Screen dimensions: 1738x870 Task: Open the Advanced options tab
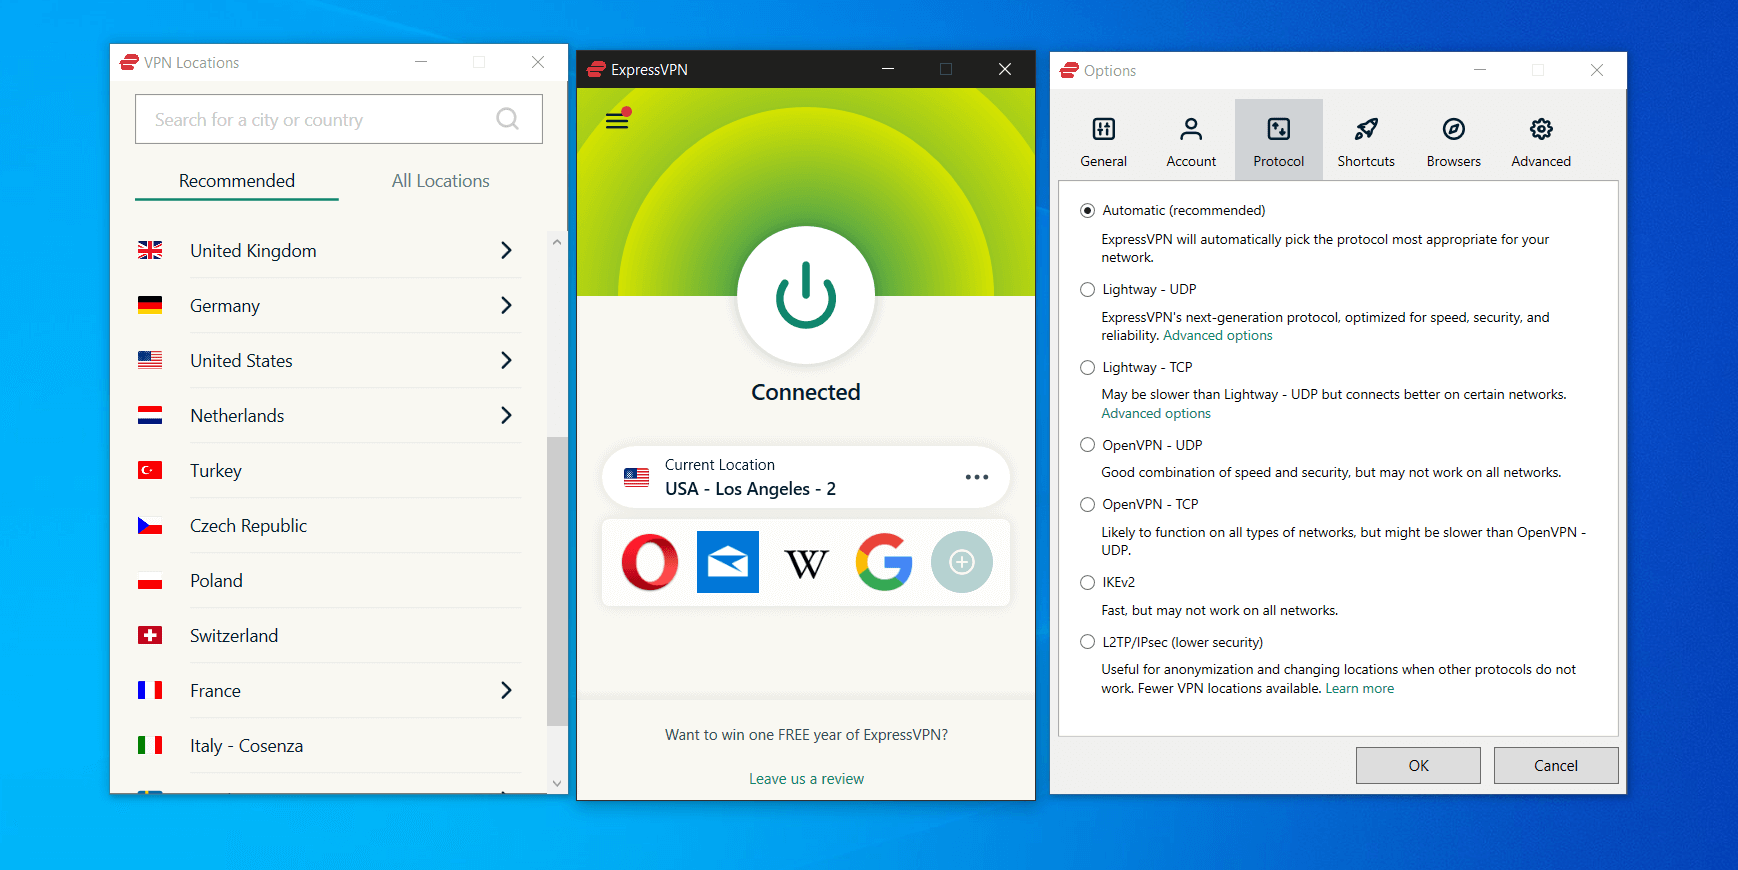1541,140
